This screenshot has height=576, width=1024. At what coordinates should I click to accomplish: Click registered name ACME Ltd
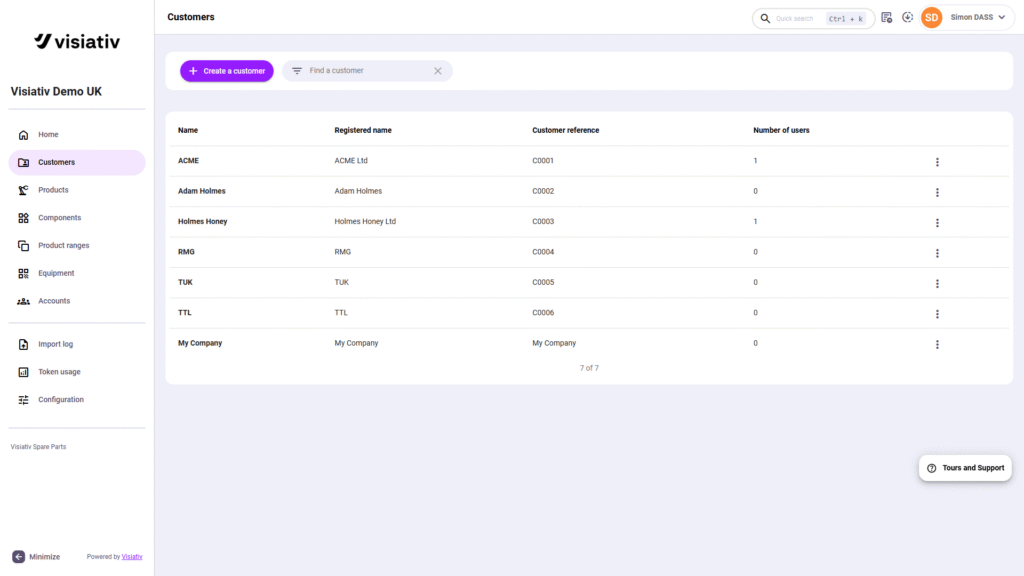tap(351, 161)
